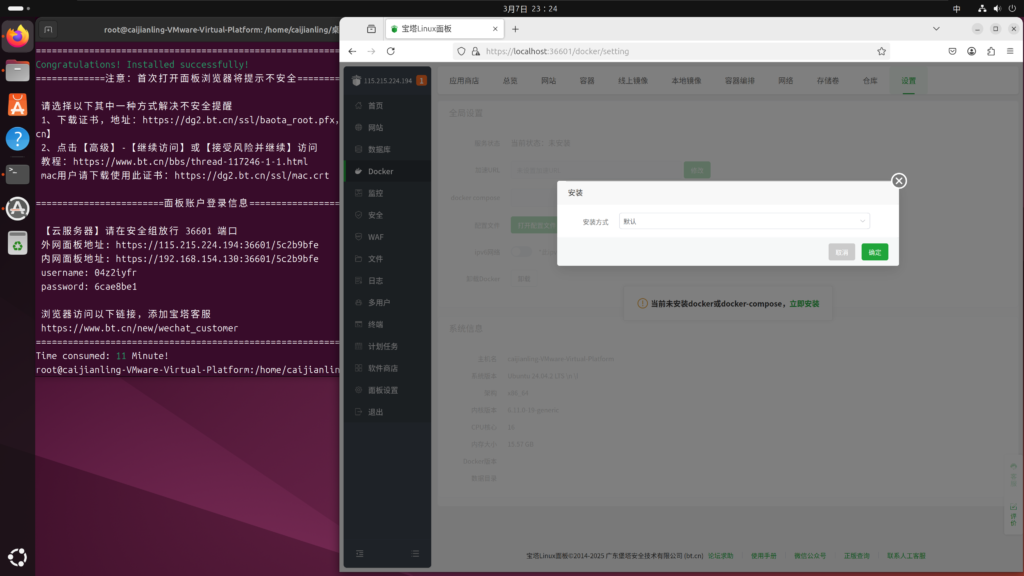Open the recent browsing (Firefox View) icon

click(371, 29)
